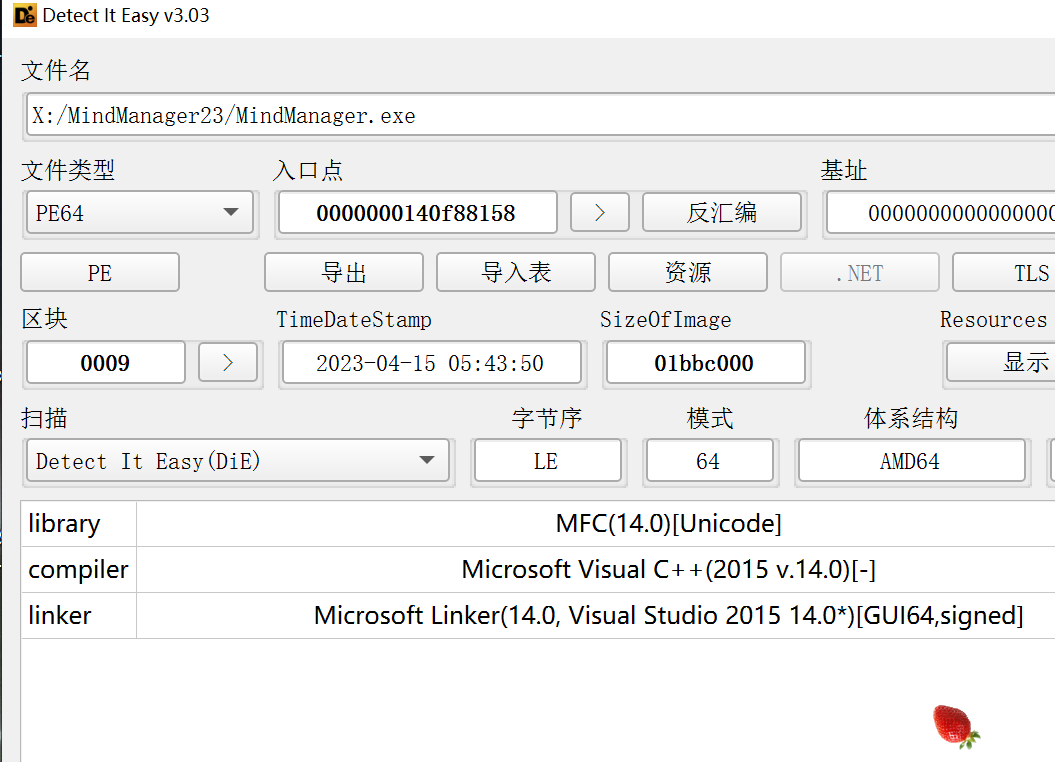This screenshot has width=1055, height=762.
Task: Select the Microsoft Linker result row
Action: click(669, 615)
